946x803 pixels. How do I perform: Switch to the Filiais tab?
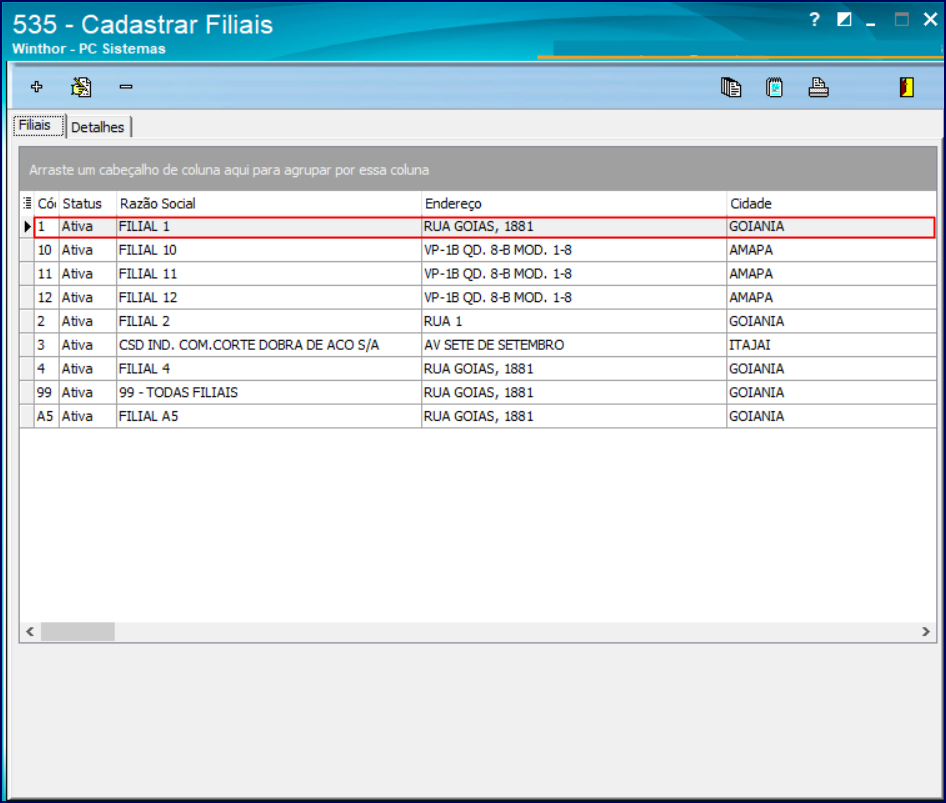point(39,125)
